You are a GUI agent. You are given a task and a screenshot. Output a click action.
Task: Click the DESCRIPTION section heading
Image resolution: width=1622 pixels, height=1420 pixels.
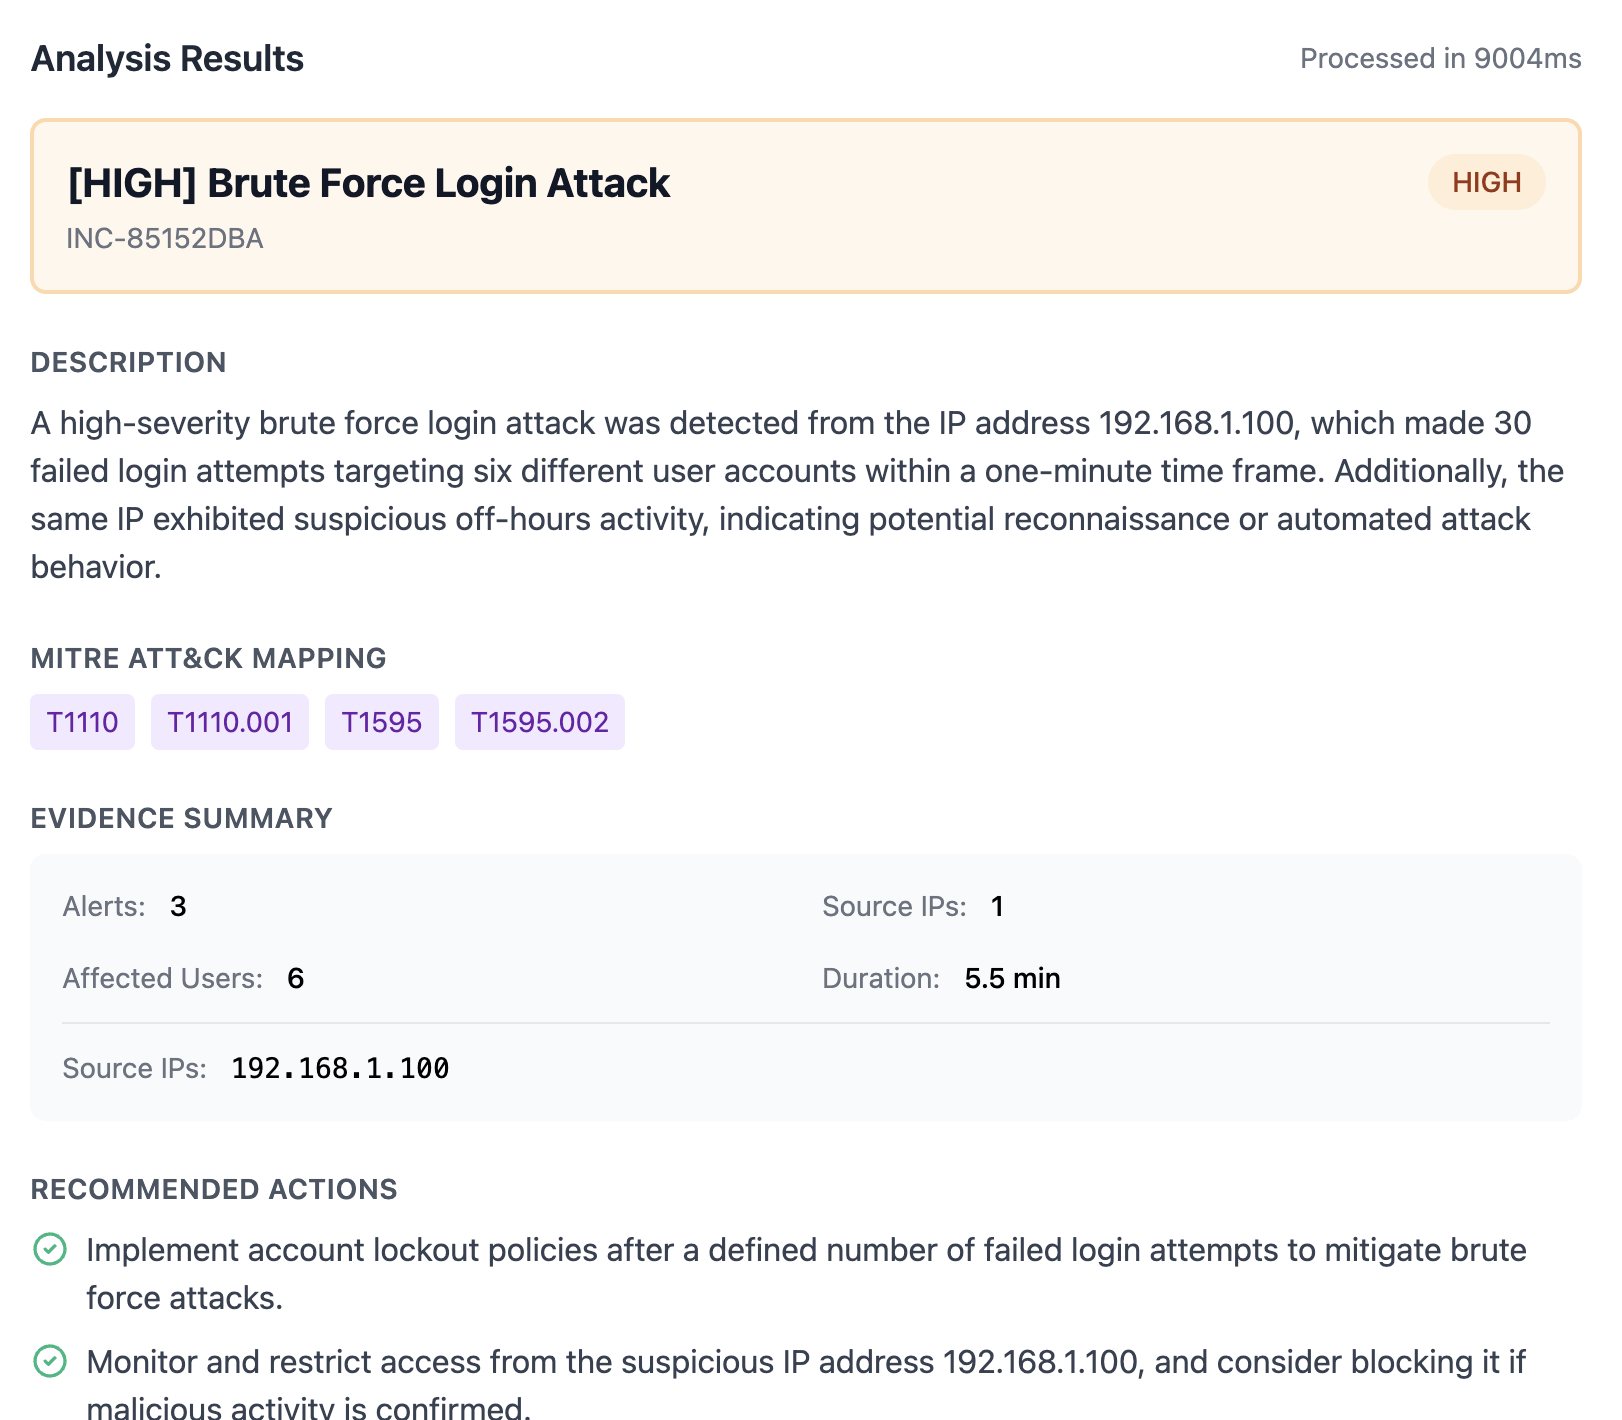[128, 362]
